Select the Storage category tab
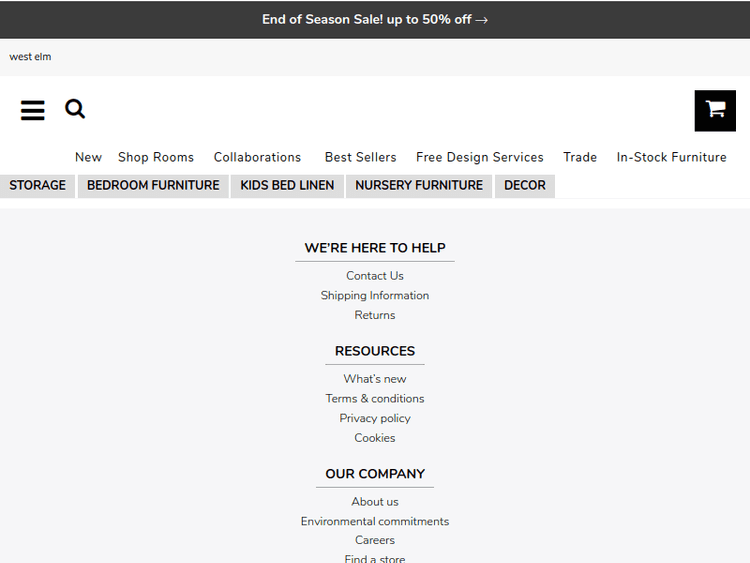 coord(38,185)
